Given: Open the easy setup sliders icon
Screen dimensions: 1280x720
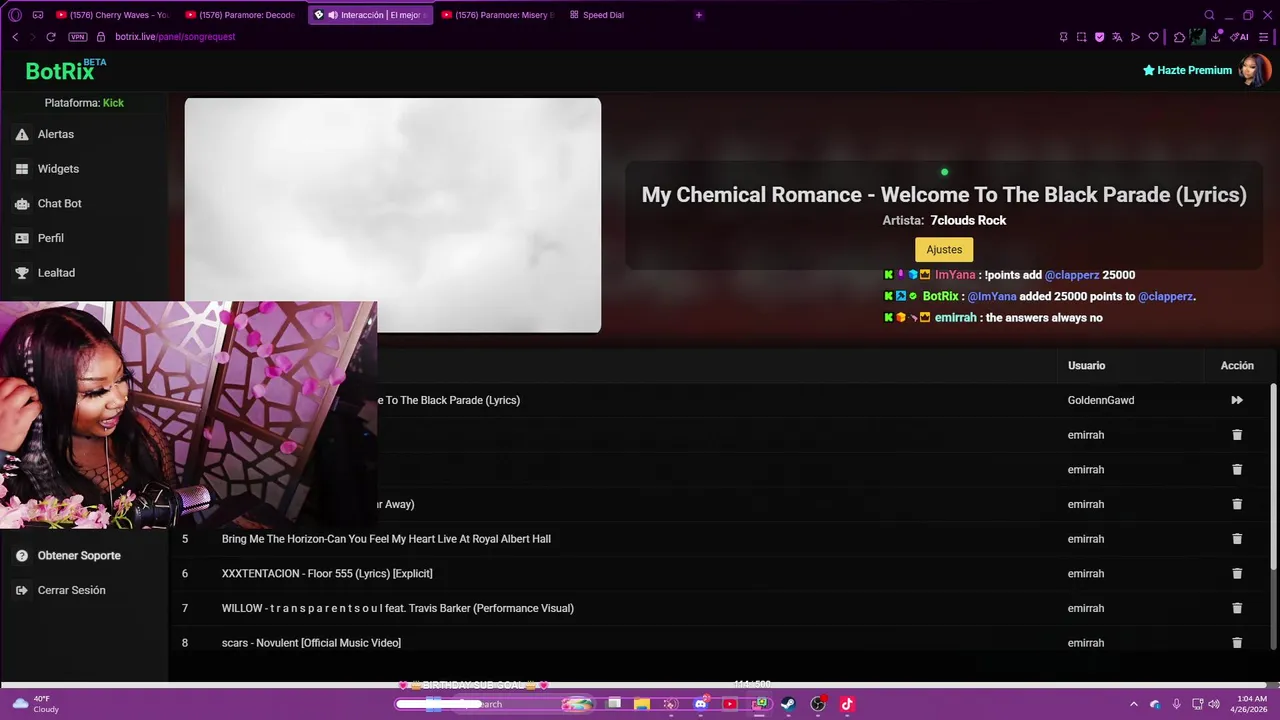Looking at the screenshot, I should 1264,37.
